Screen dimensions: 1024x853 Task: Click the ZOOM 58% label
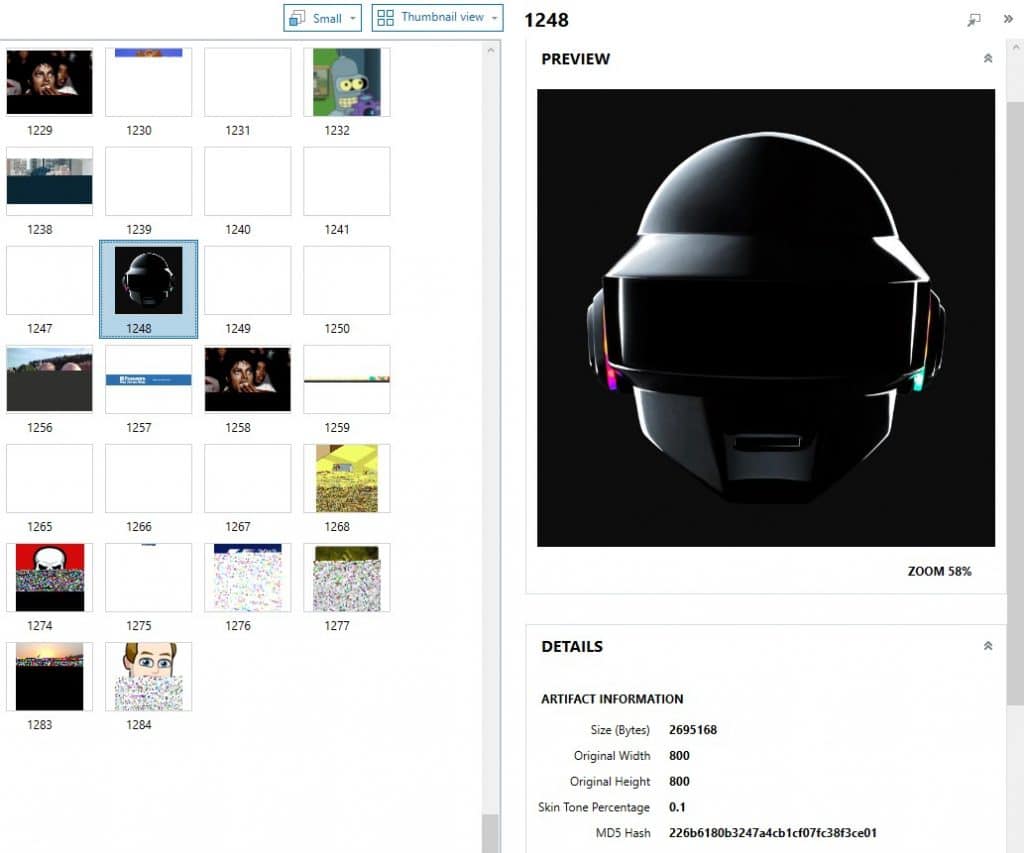tap(939, 571)
